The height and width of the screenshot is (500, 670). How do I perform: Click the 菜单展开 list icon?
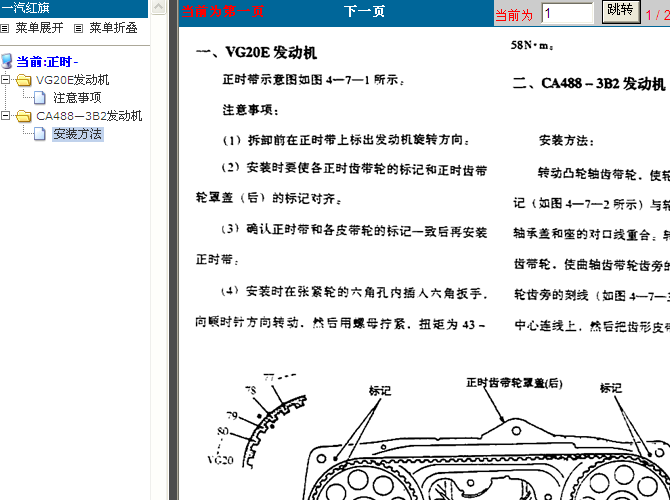[x=4, y=29]
